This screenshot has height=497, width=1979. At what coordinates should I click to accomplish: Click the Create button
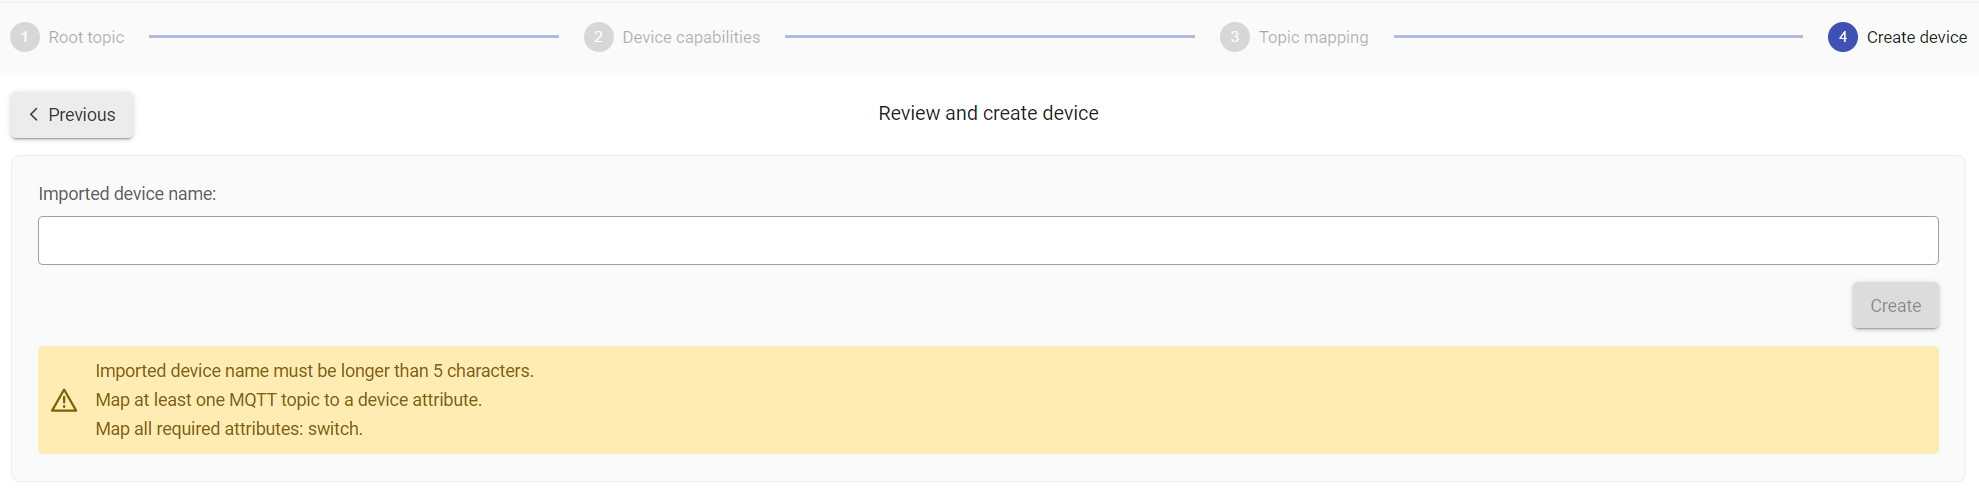(1895, 306)
